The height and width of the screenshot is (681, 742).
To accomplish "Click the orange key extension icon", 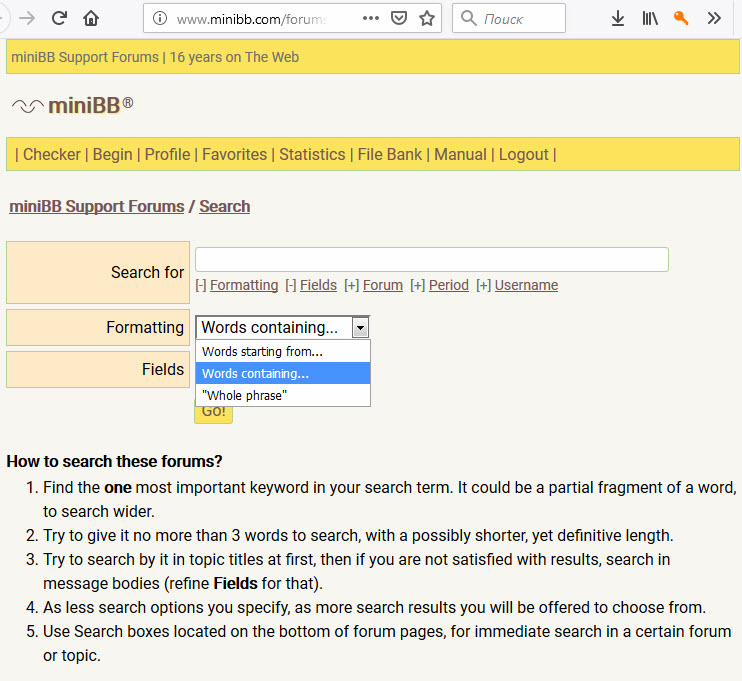I will (680, 18).
